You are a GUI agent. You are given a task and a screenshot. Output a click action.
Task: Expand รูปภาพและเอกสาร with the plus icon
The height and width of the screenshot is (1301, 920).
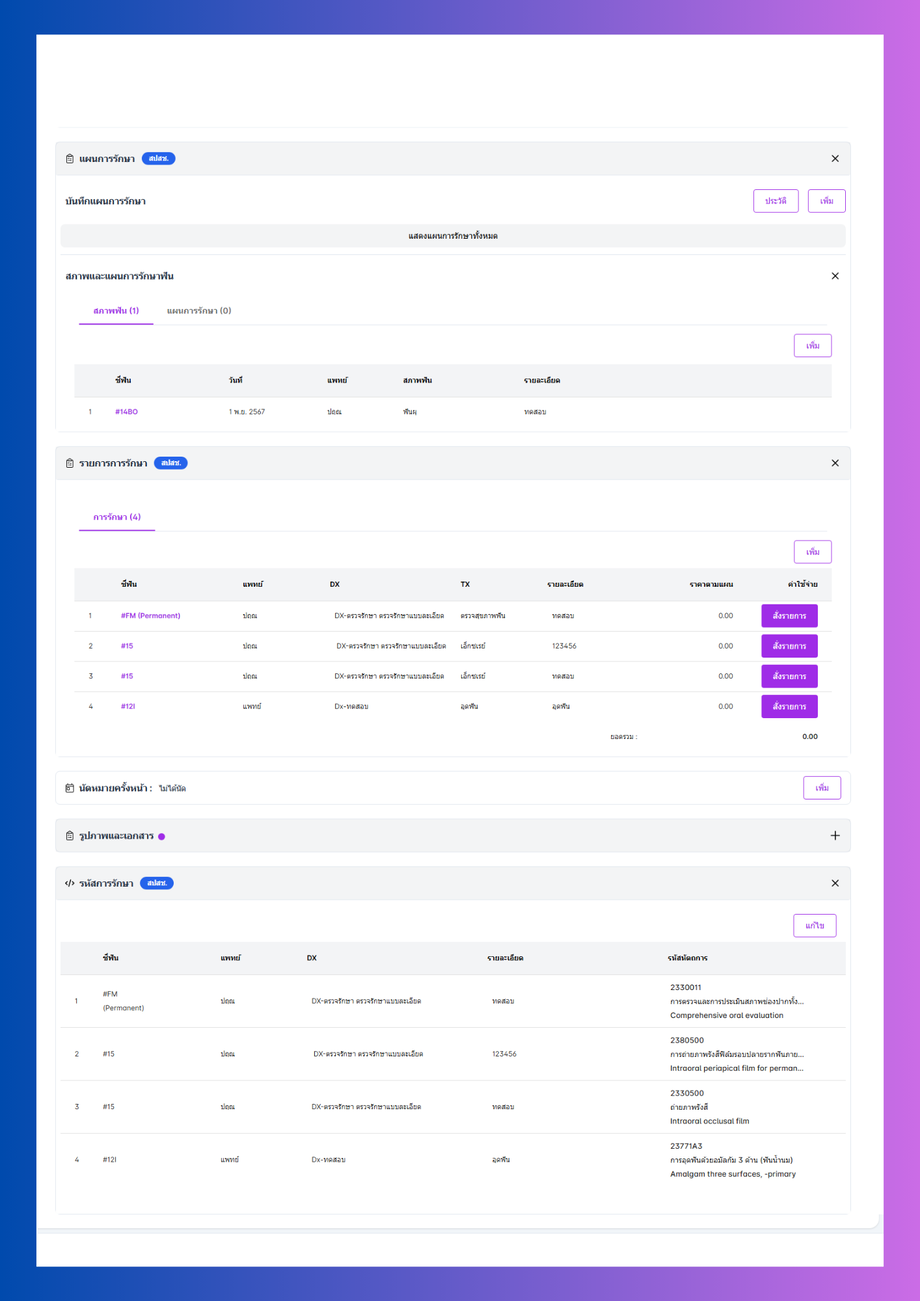835,836
